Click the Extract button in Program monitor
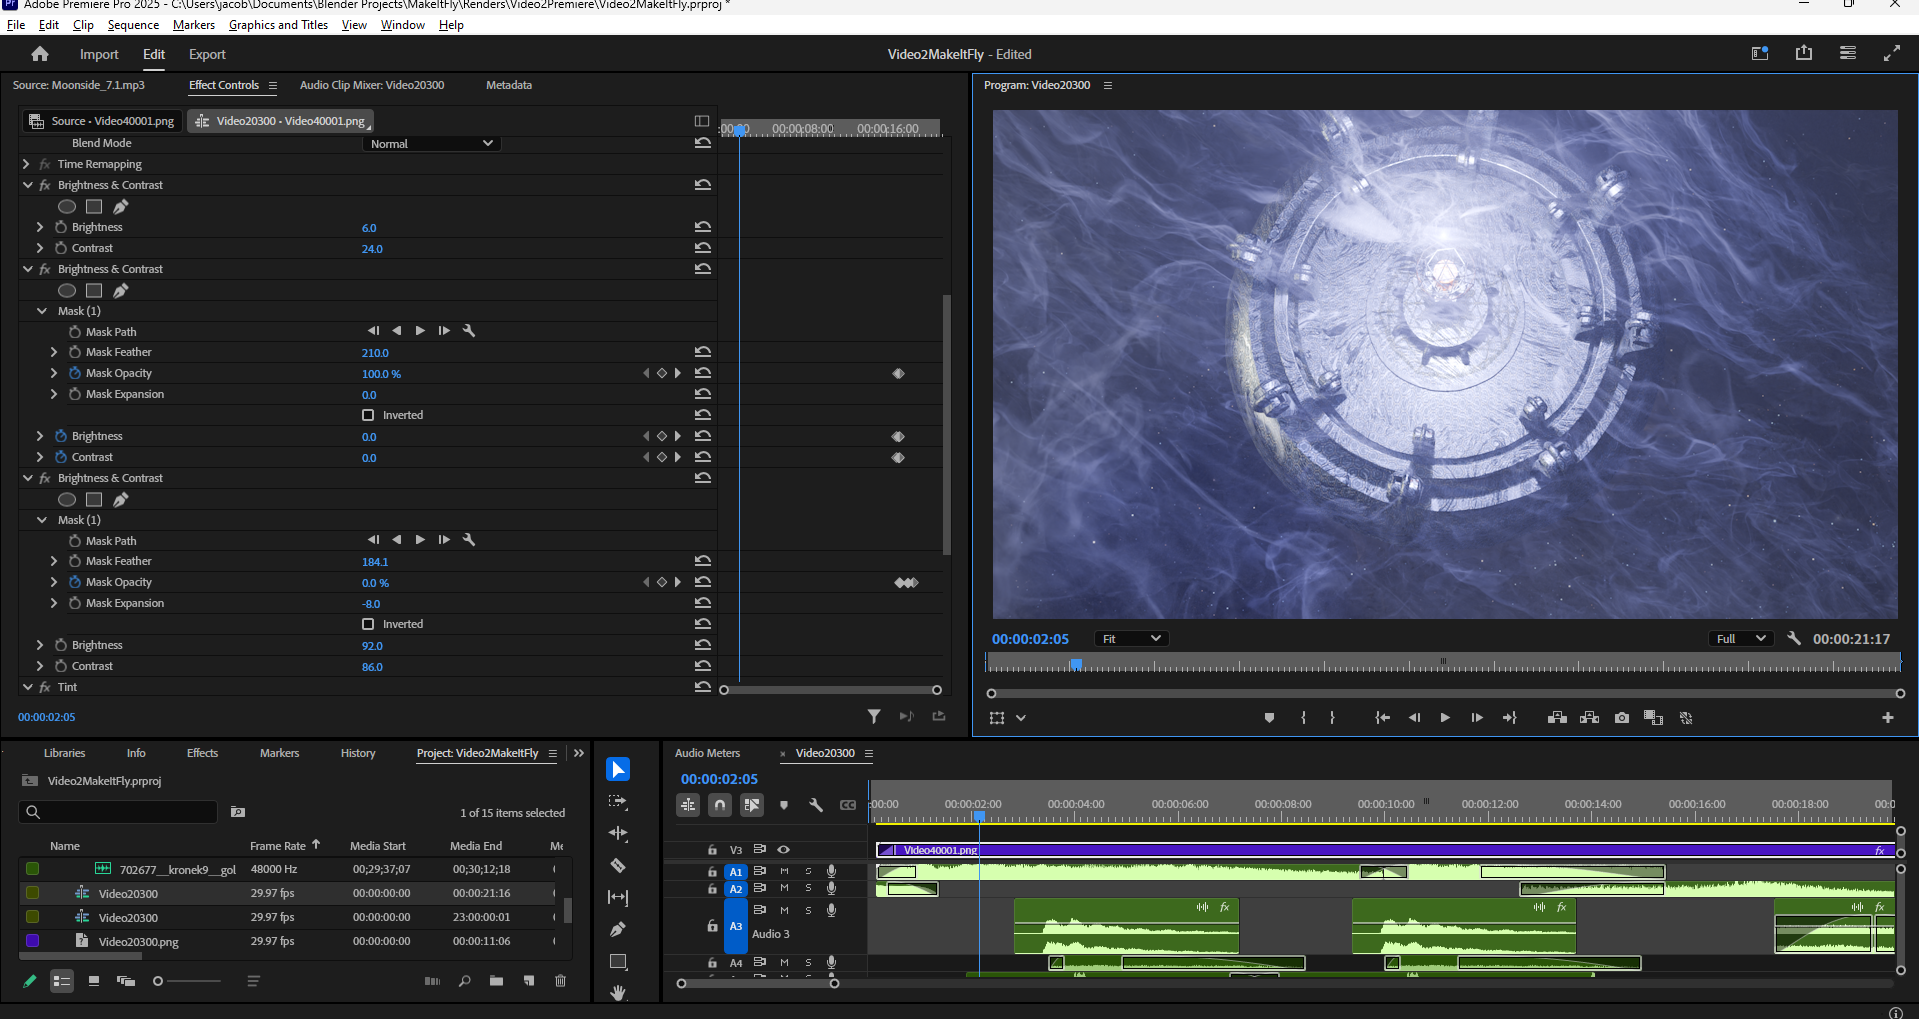Image resolution: width=1919 pixels, height=1019 pixels. tap(1589, 718)
